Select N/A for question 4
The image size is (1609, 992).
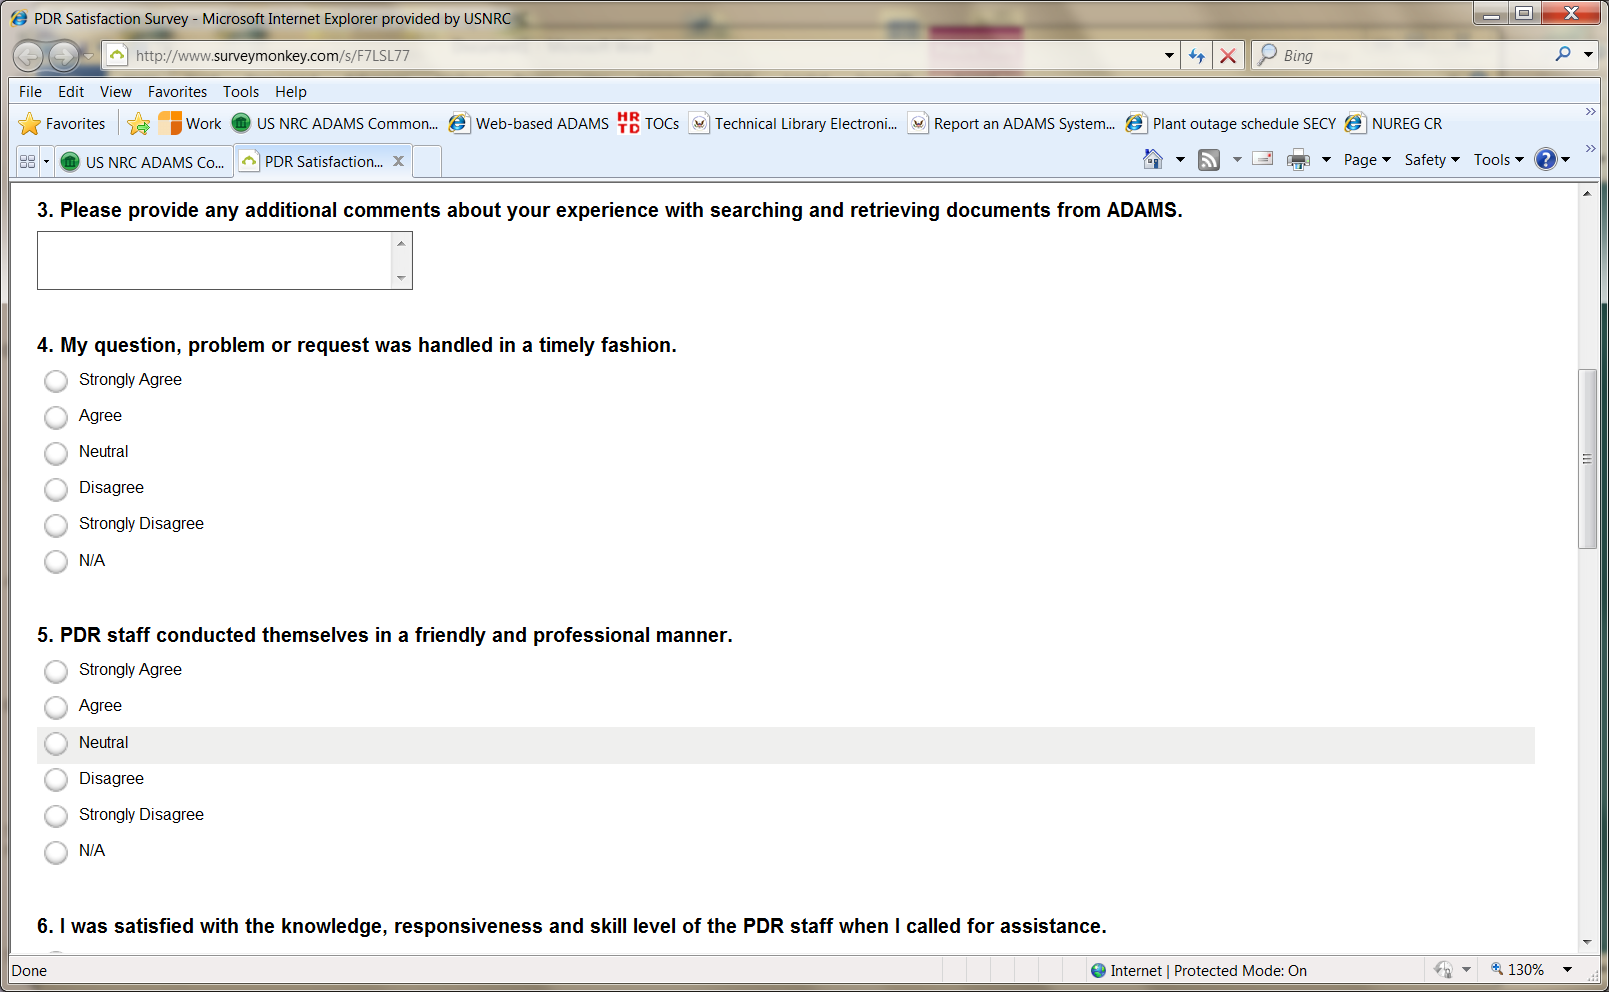(56, 562)
